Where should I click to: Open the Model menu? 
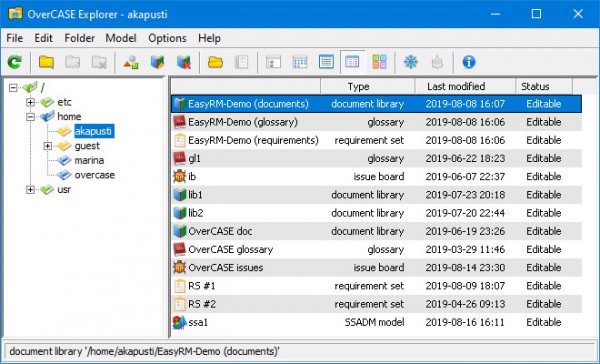121,38
